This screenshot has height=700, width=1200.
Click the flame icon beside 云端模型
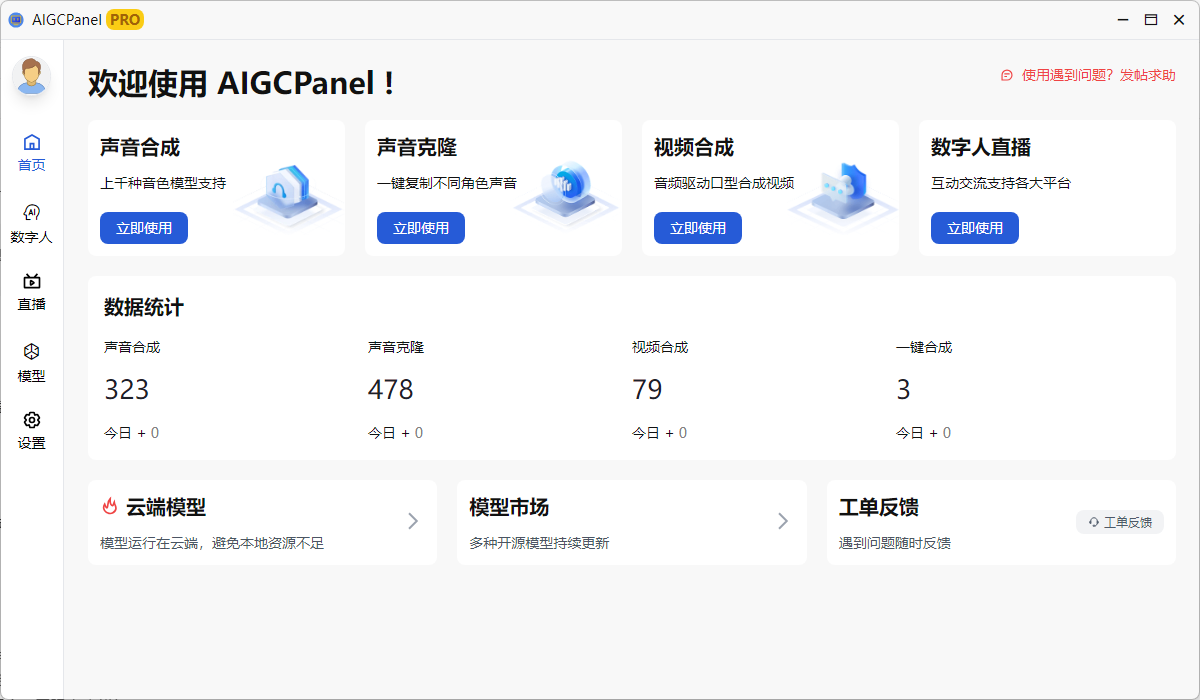click(x=110, y=507)
